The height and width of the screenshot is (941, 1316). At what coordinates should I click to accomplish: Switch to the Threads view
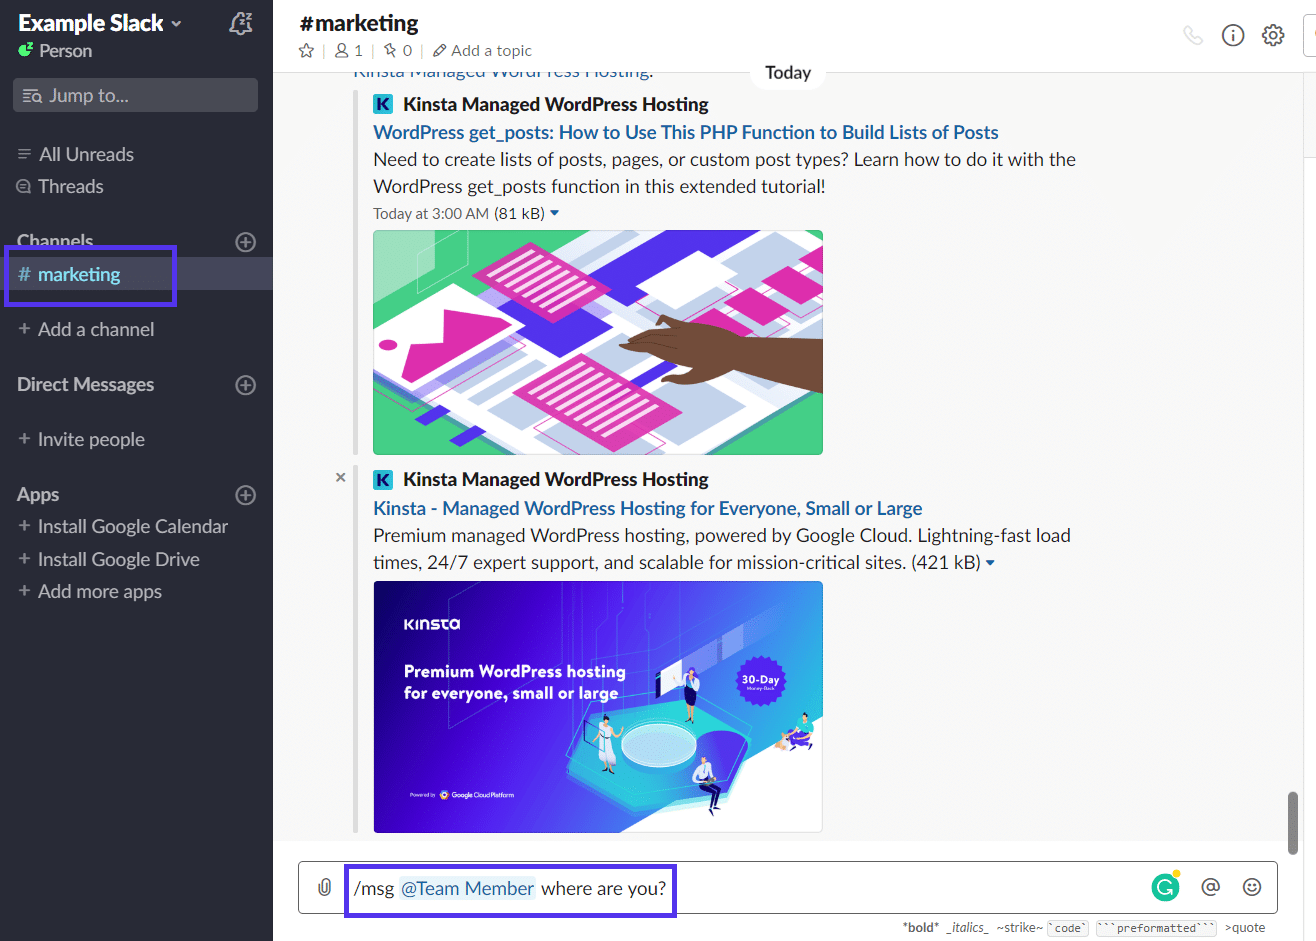[70, 186]
